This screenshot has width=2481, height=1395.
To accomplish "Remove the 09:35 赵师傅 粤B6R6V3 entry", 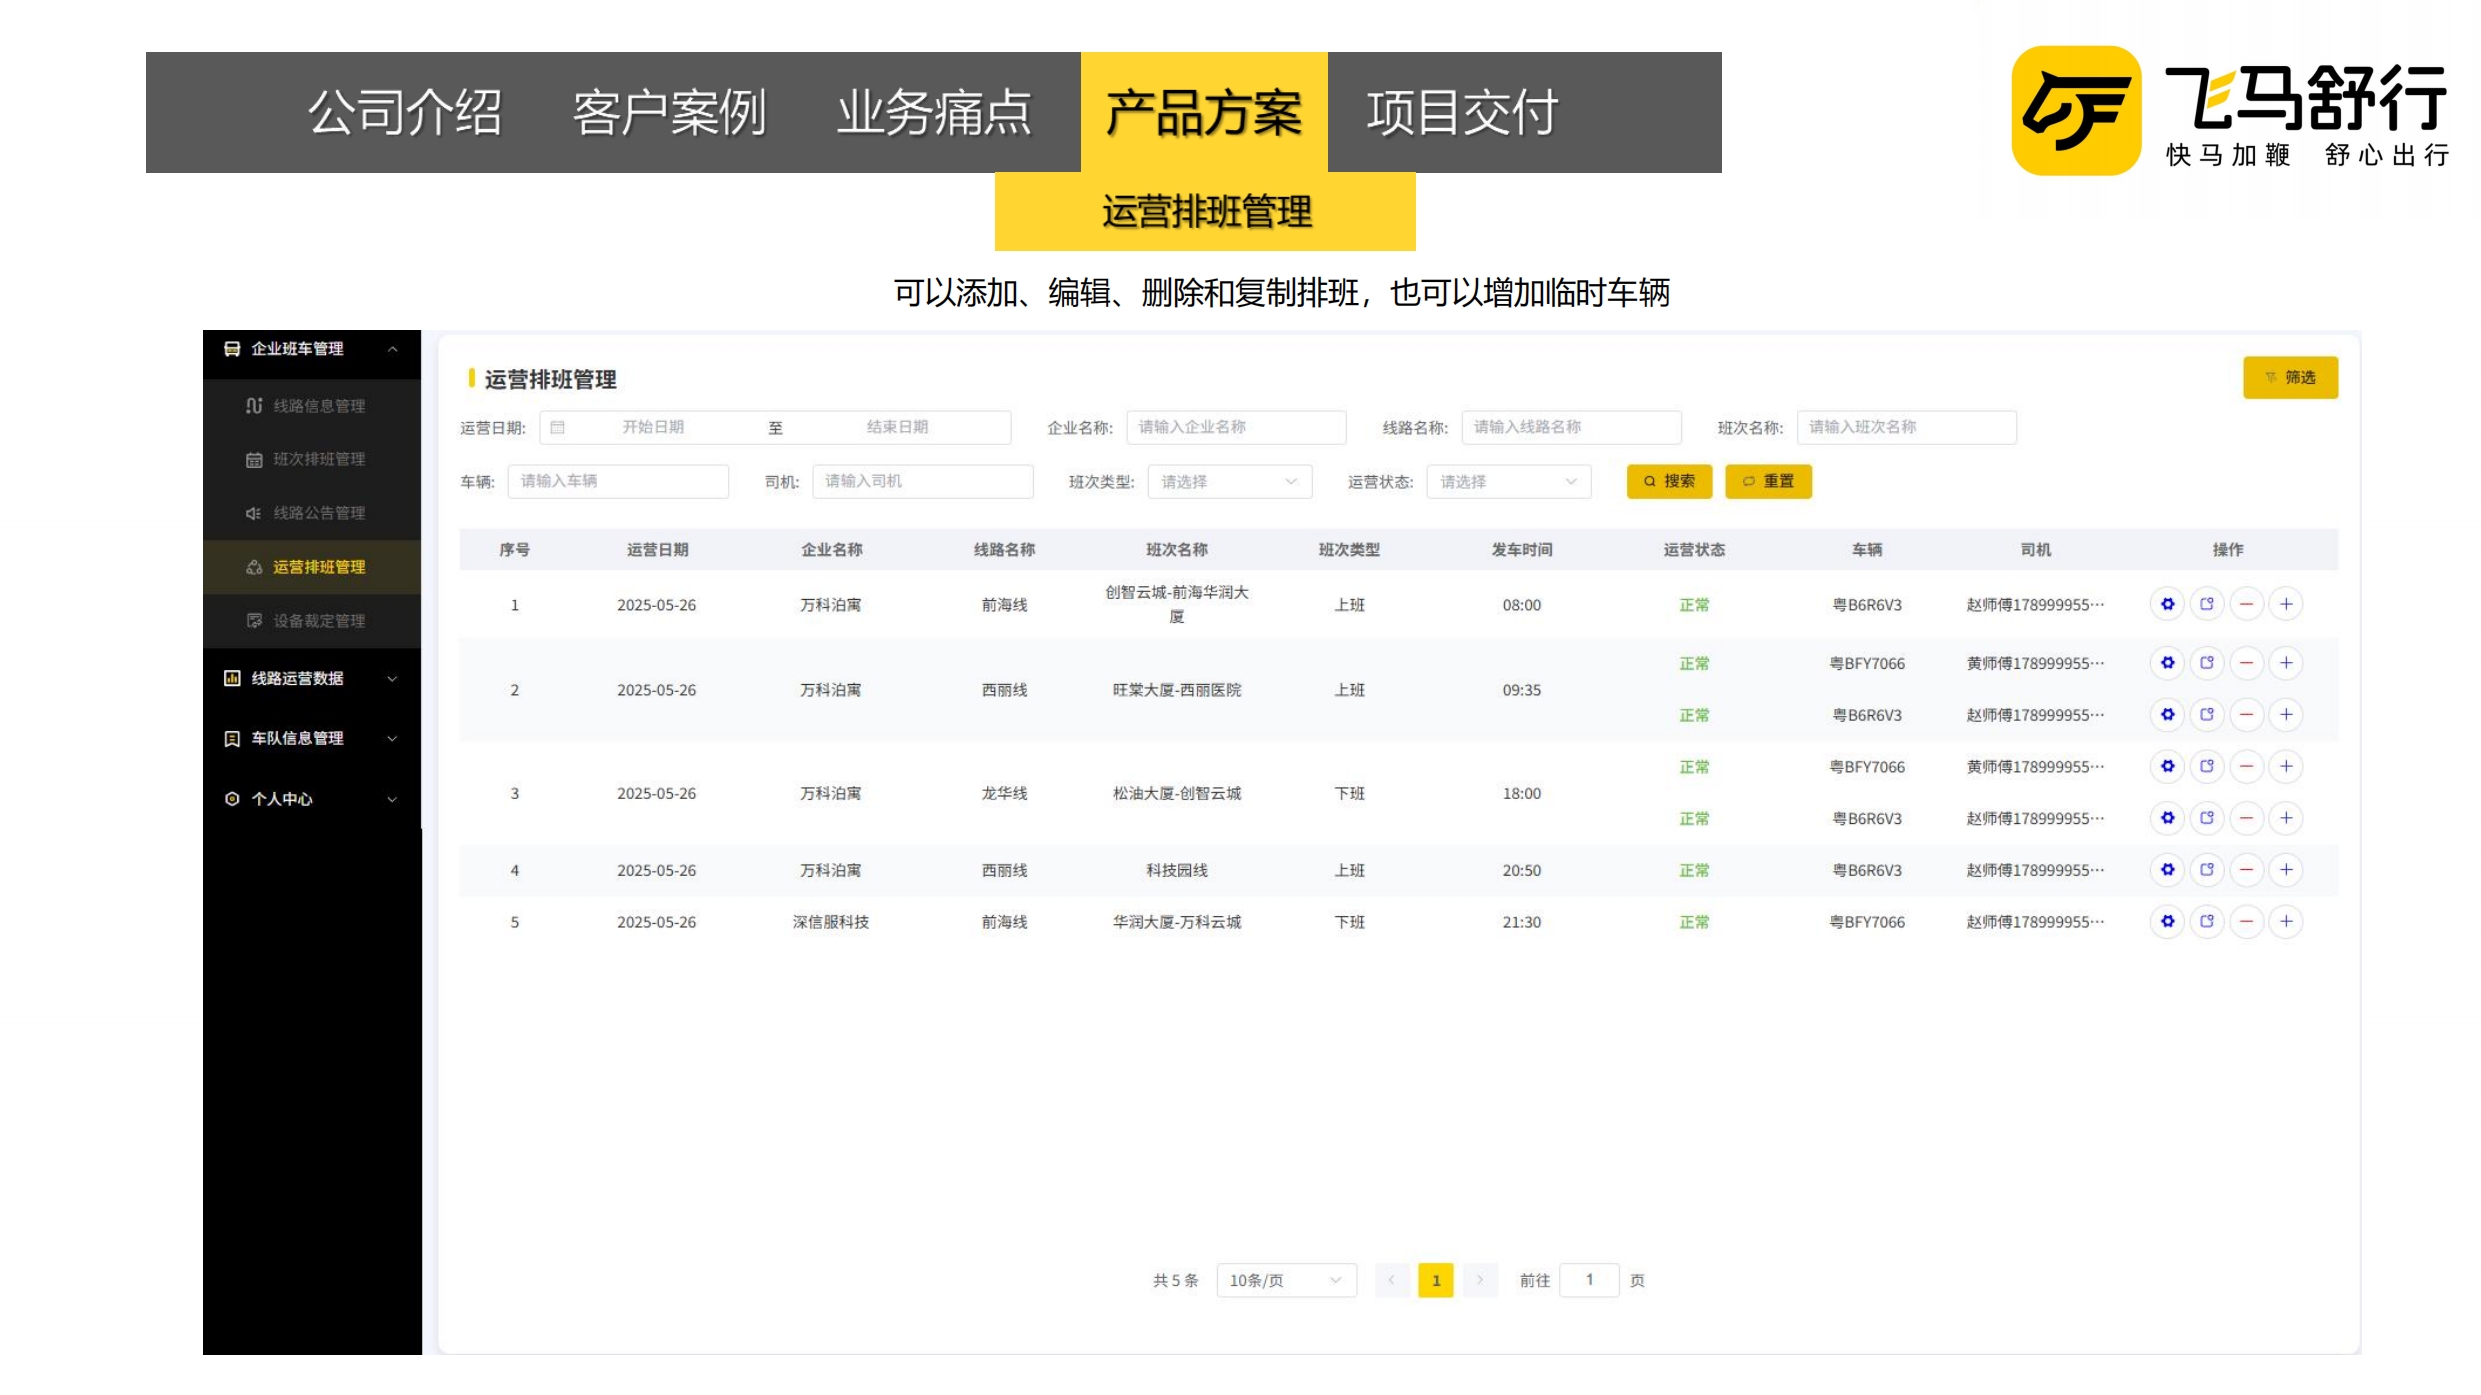I will [2246, 715].
